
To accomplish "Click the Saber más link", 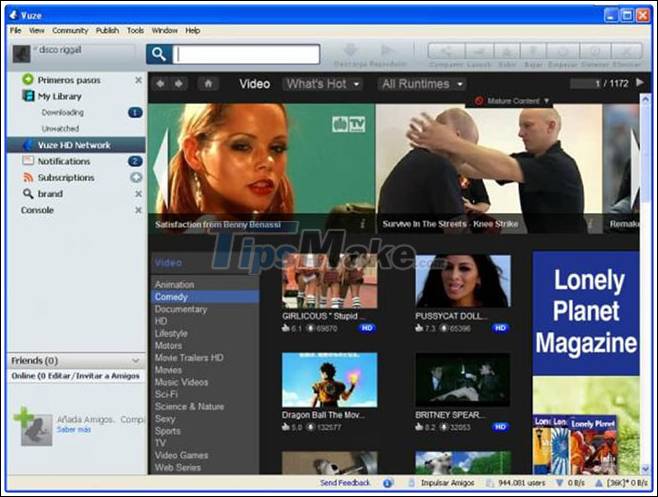I will 74,429.
